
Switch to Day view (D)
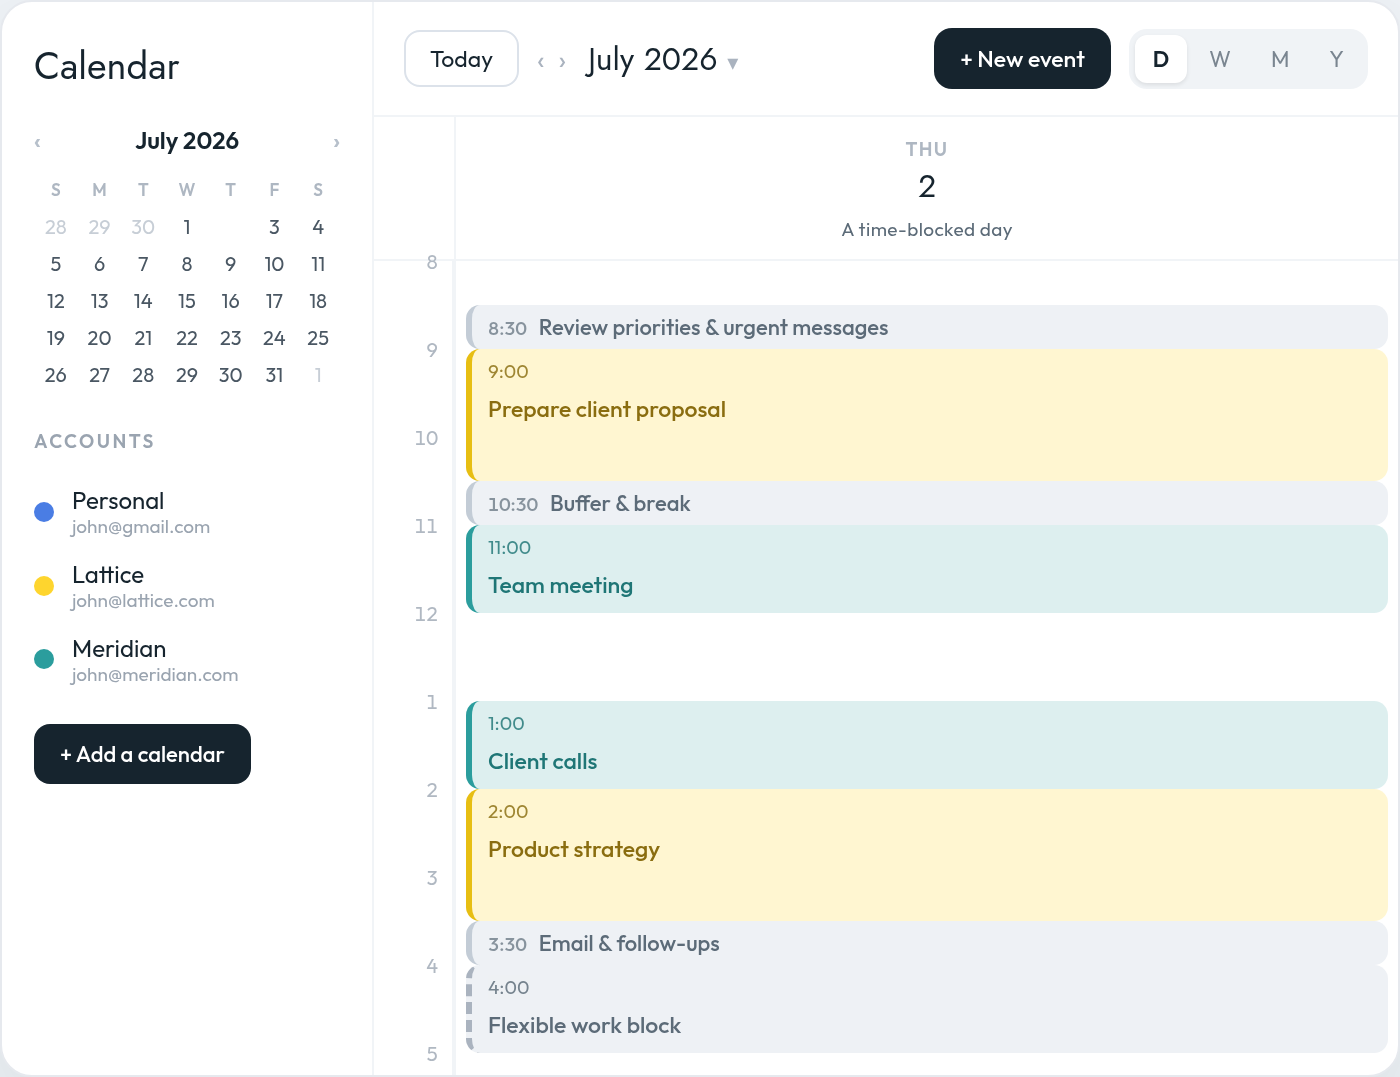pyautogui.click(x=1161, y=59)
